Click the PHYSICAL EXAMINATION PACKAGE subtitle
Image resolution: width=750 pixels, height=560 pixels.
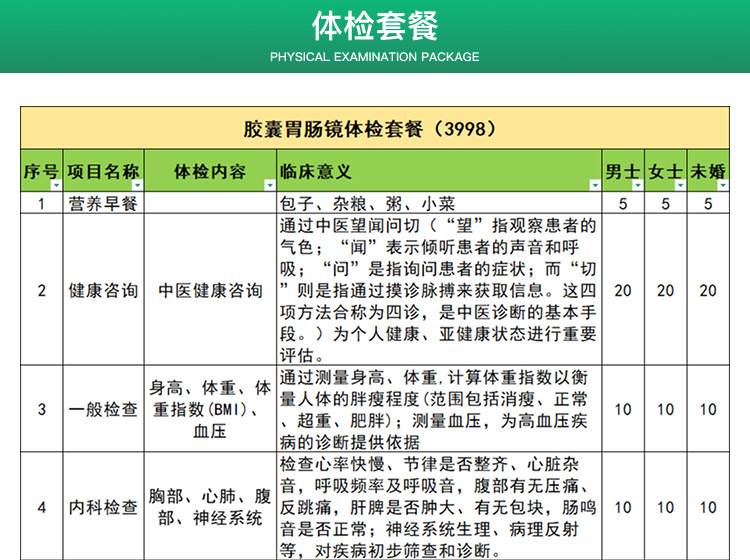tap(375, 56)
